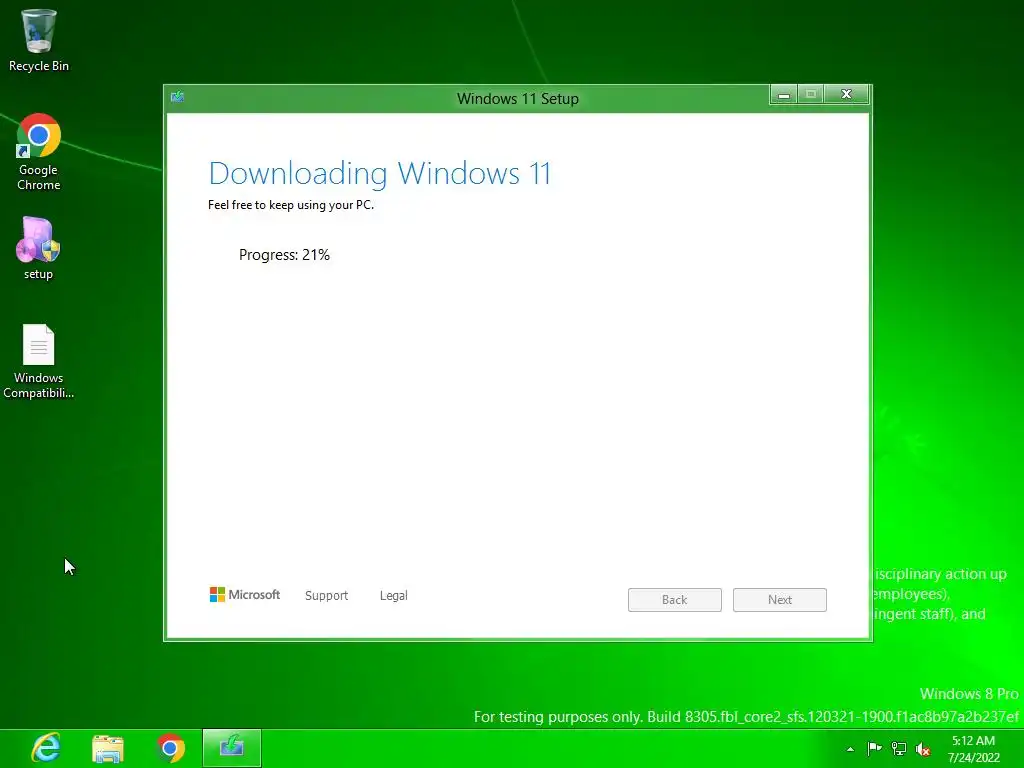Click the Next button

click(x=780, y=600)
